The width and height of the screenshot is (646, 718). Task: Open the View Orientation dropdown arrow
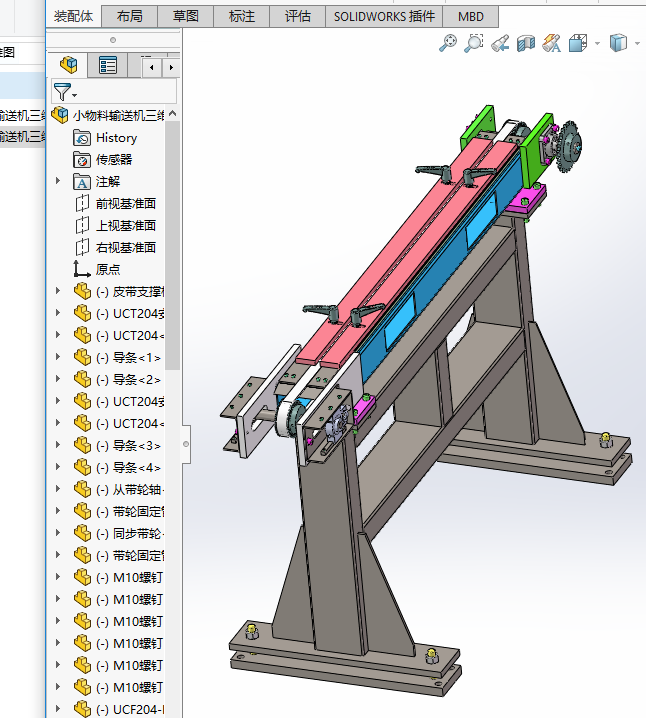pos(597,44)
